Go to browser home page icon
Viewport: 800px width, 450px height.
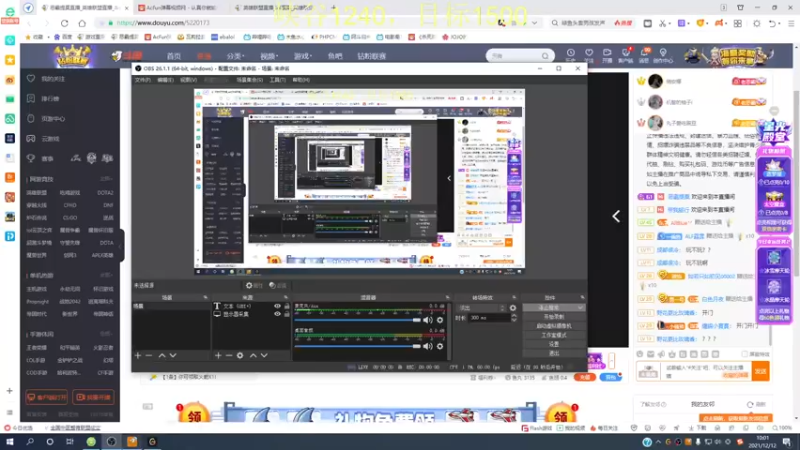pos(82,23)
